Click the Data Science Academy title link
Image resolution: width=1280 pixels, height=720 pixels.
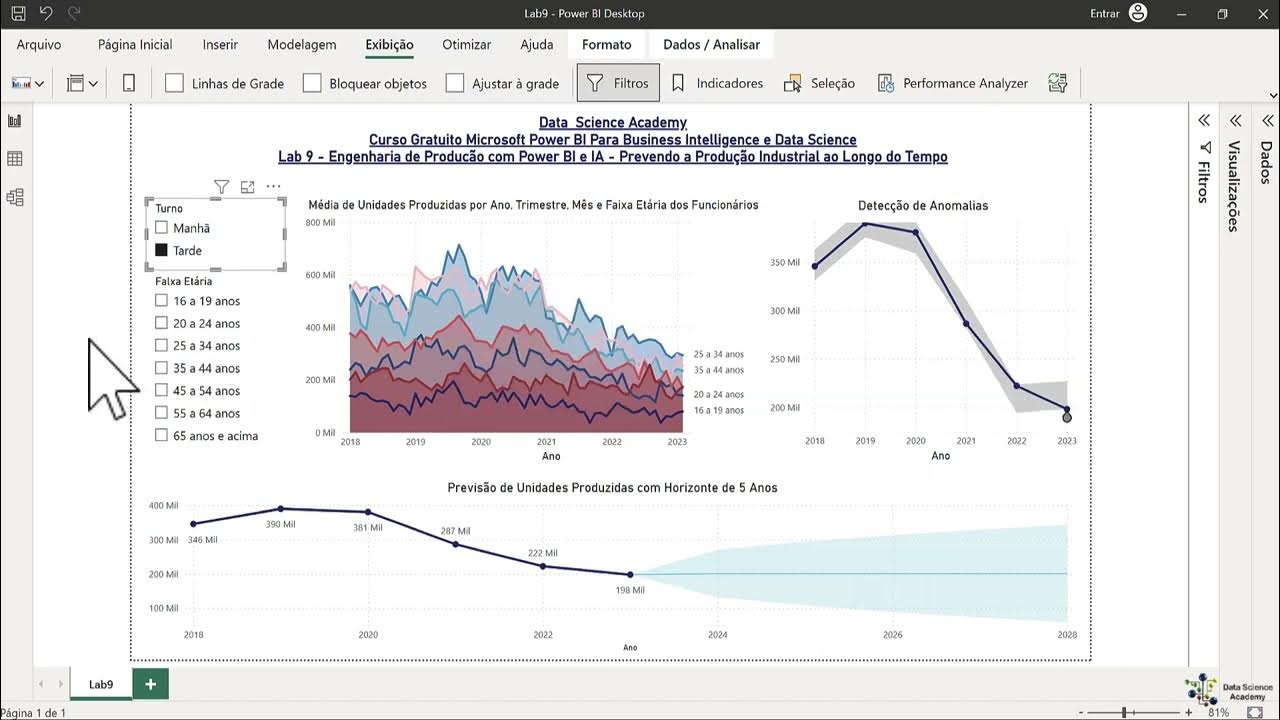click(x=613, y=122)
